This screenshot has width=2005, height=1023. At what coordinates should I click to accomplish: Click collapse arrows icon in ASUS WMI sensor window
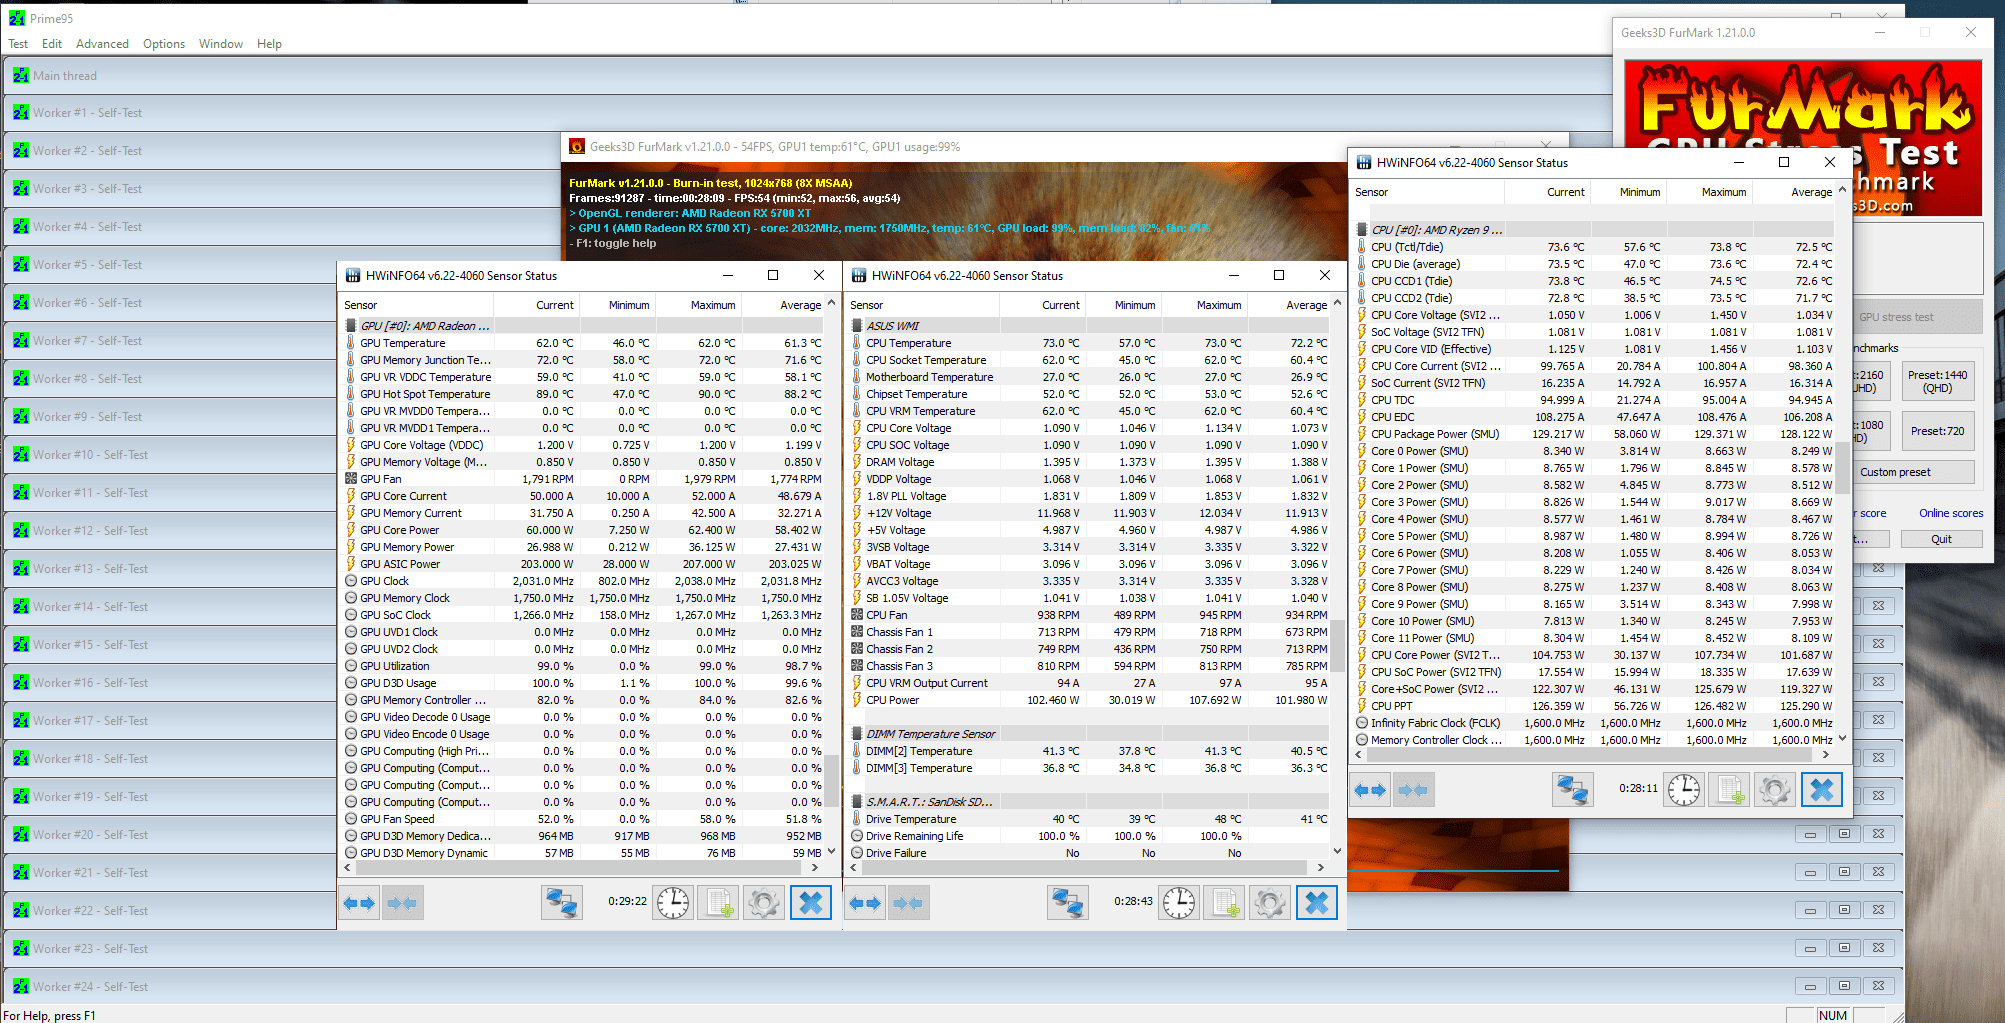[909, 903]
